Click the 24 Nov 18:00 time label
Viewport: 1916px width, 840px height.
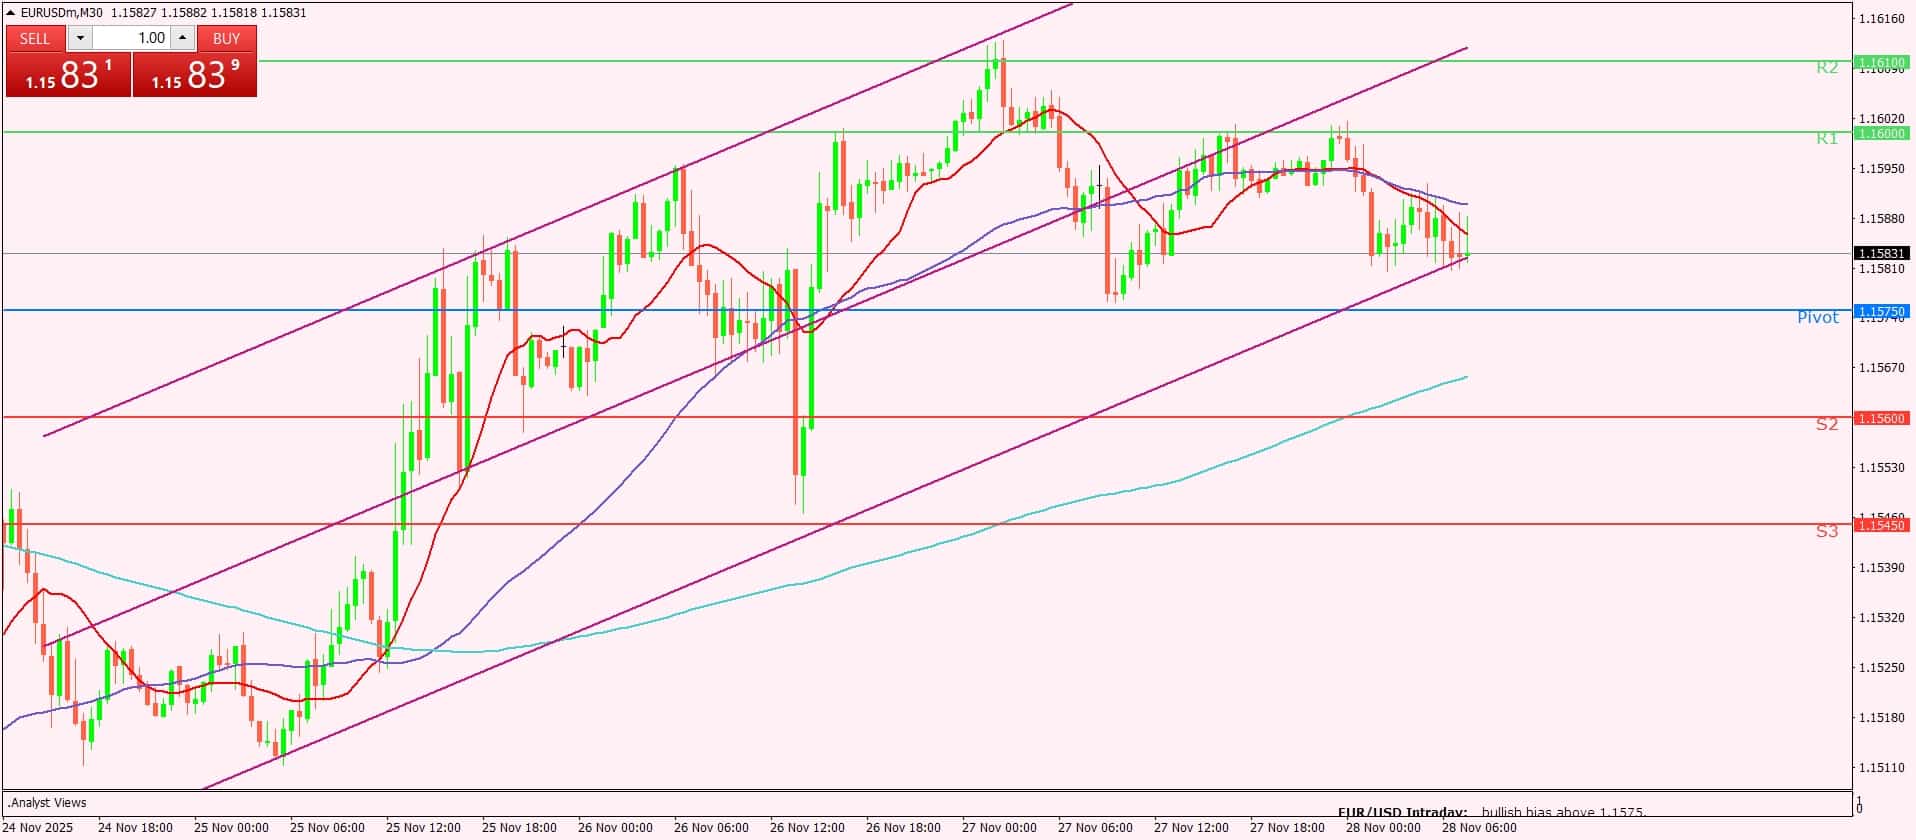point(135,828)
